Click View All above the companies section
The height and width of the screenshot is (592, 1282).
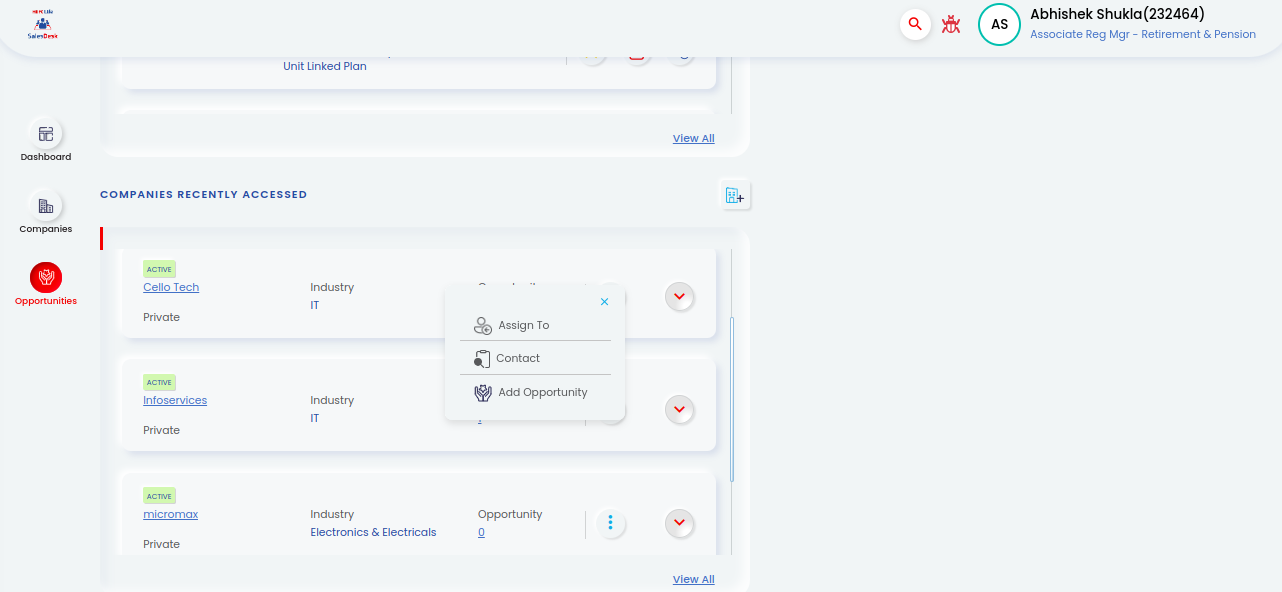click(694, 138)
